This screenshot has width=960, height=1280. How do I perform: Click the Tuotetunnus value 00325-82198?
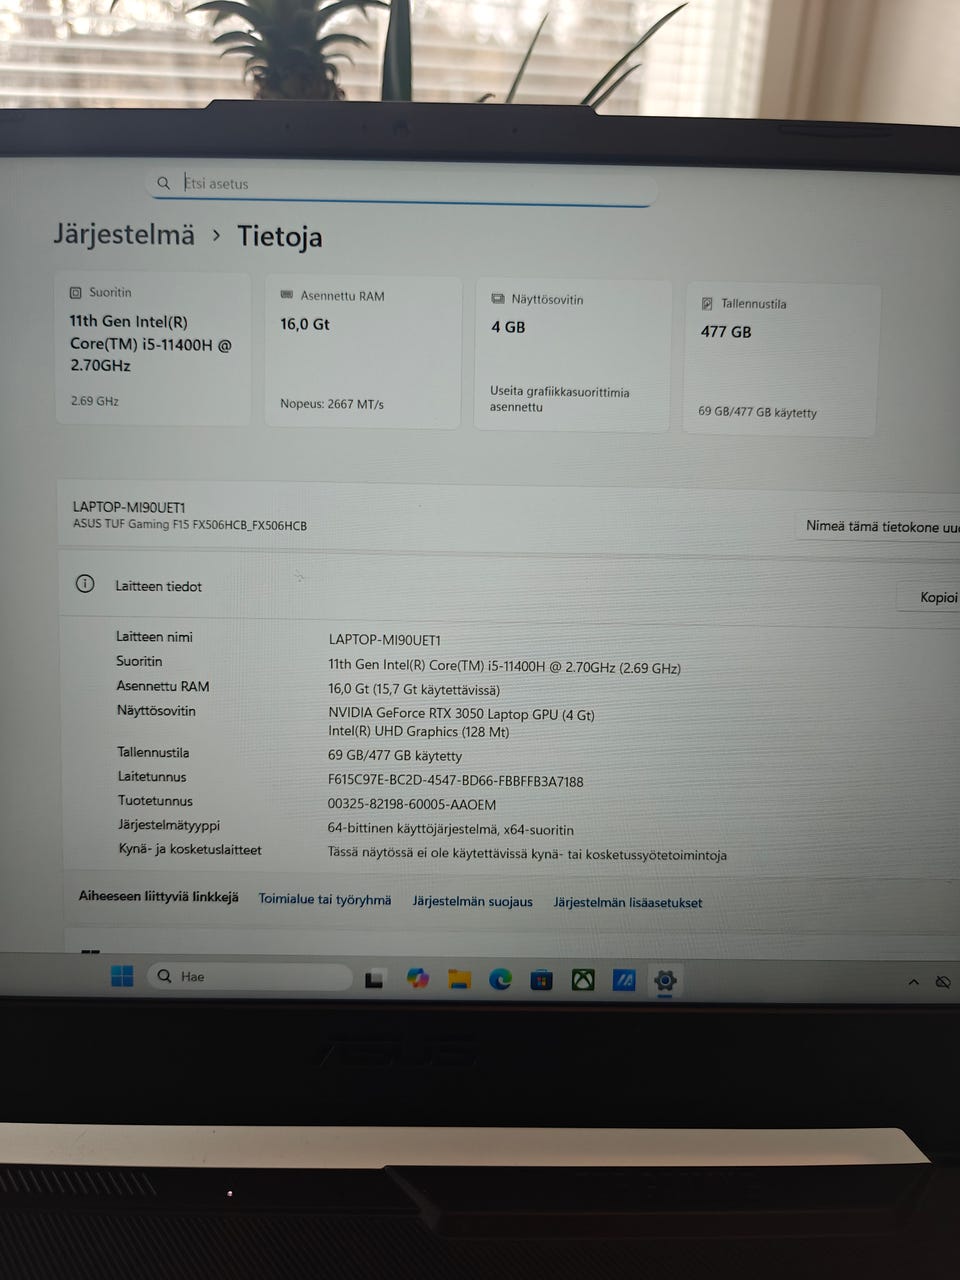point(412,804)
